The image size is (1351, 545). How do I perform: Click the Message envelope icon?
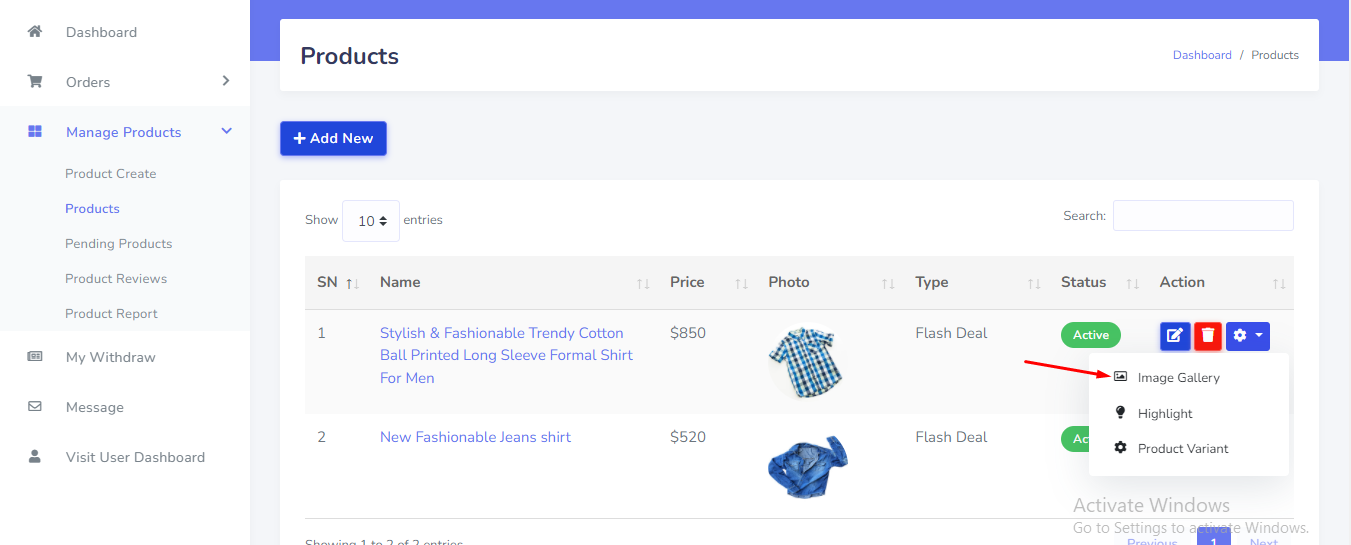(x=35, y=407)
